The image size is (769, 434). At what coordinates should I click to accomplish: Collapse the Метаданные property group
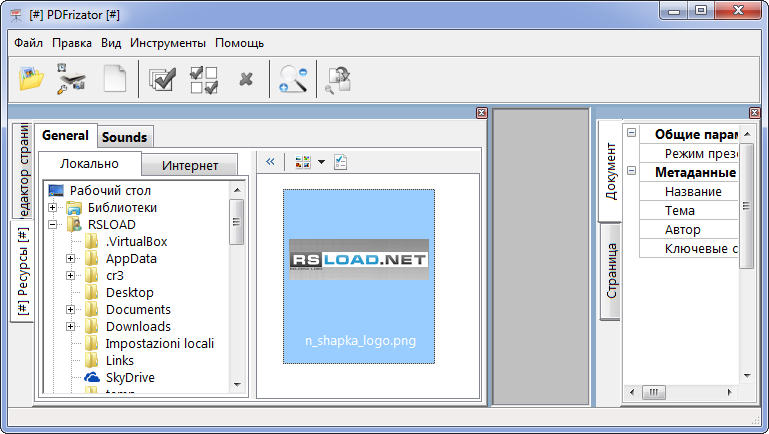(x=632, y=171)
